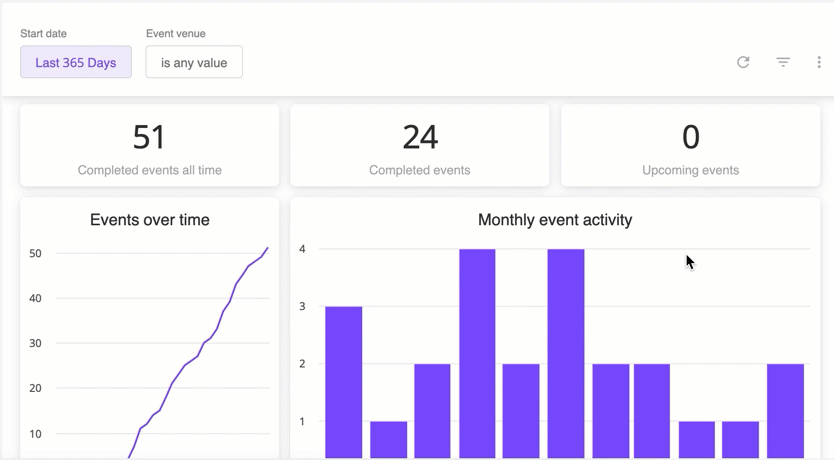Click the refresh dashboard icon
834x460 pixels.
pyautogui.click(x=743, y=62)
